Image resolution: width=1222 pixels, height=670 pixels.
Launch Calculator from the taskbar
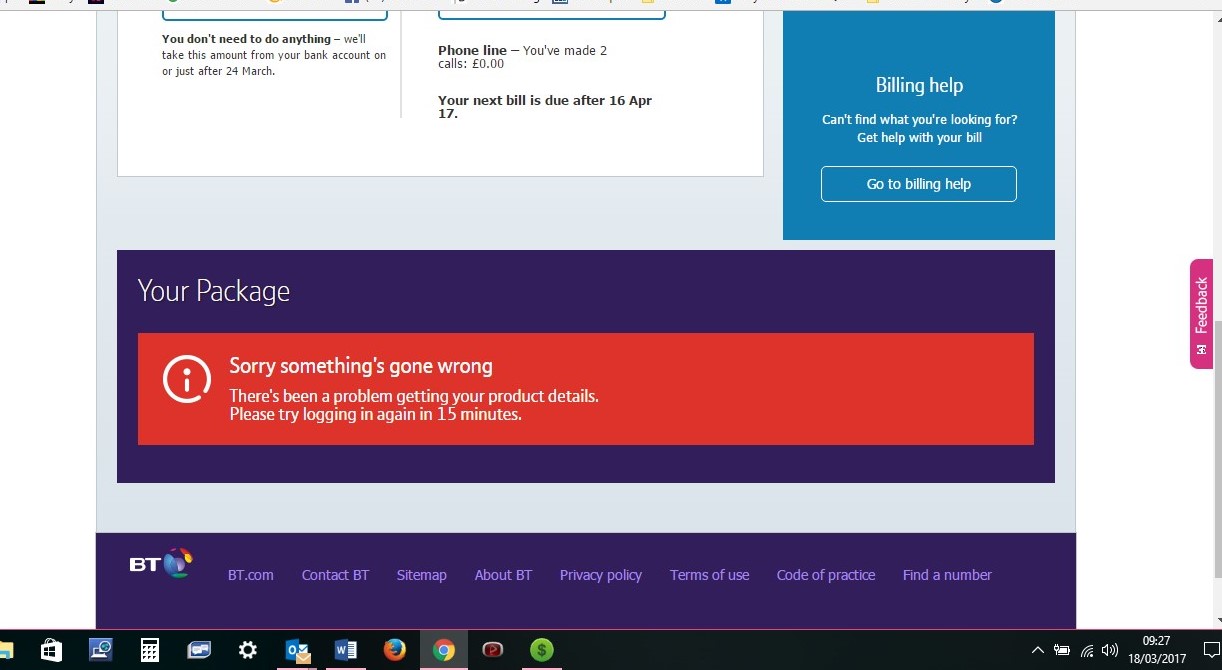(x=150, y=650)
